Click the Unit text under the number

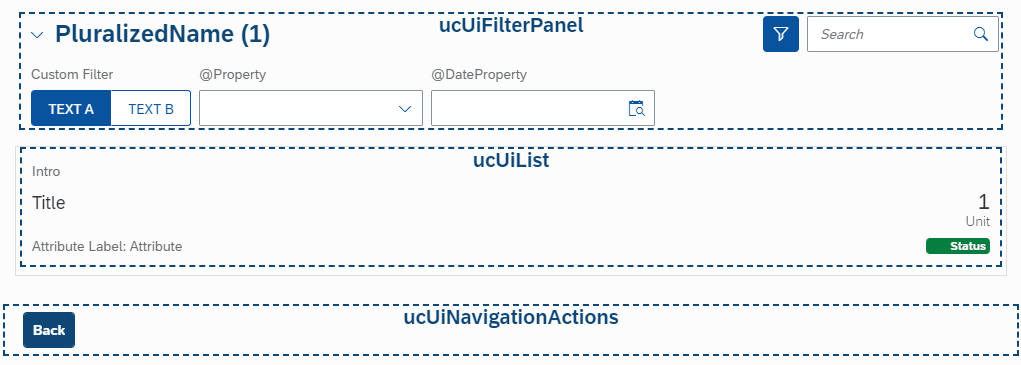pyautogui.click(x=977, y=221)
